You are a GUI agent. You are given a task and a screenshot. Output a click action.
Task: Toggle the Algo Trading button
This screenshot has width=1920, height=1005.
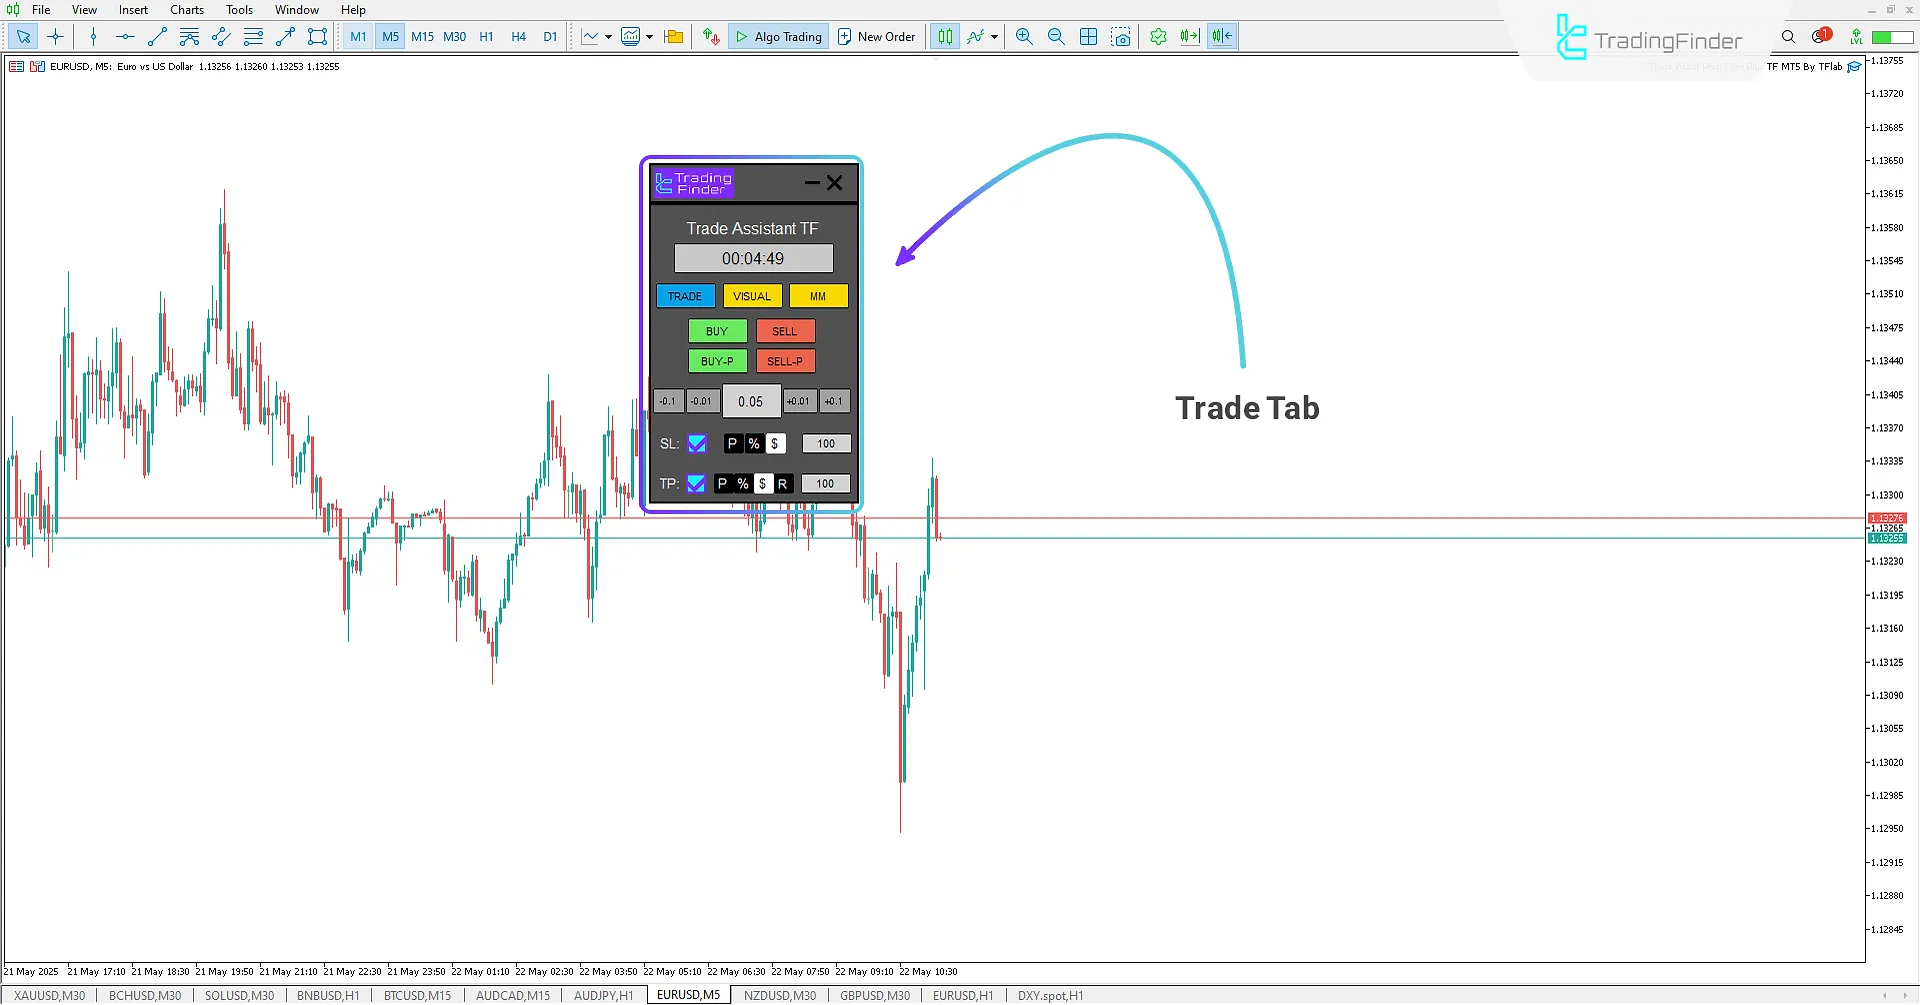click(x=779, y=36)
